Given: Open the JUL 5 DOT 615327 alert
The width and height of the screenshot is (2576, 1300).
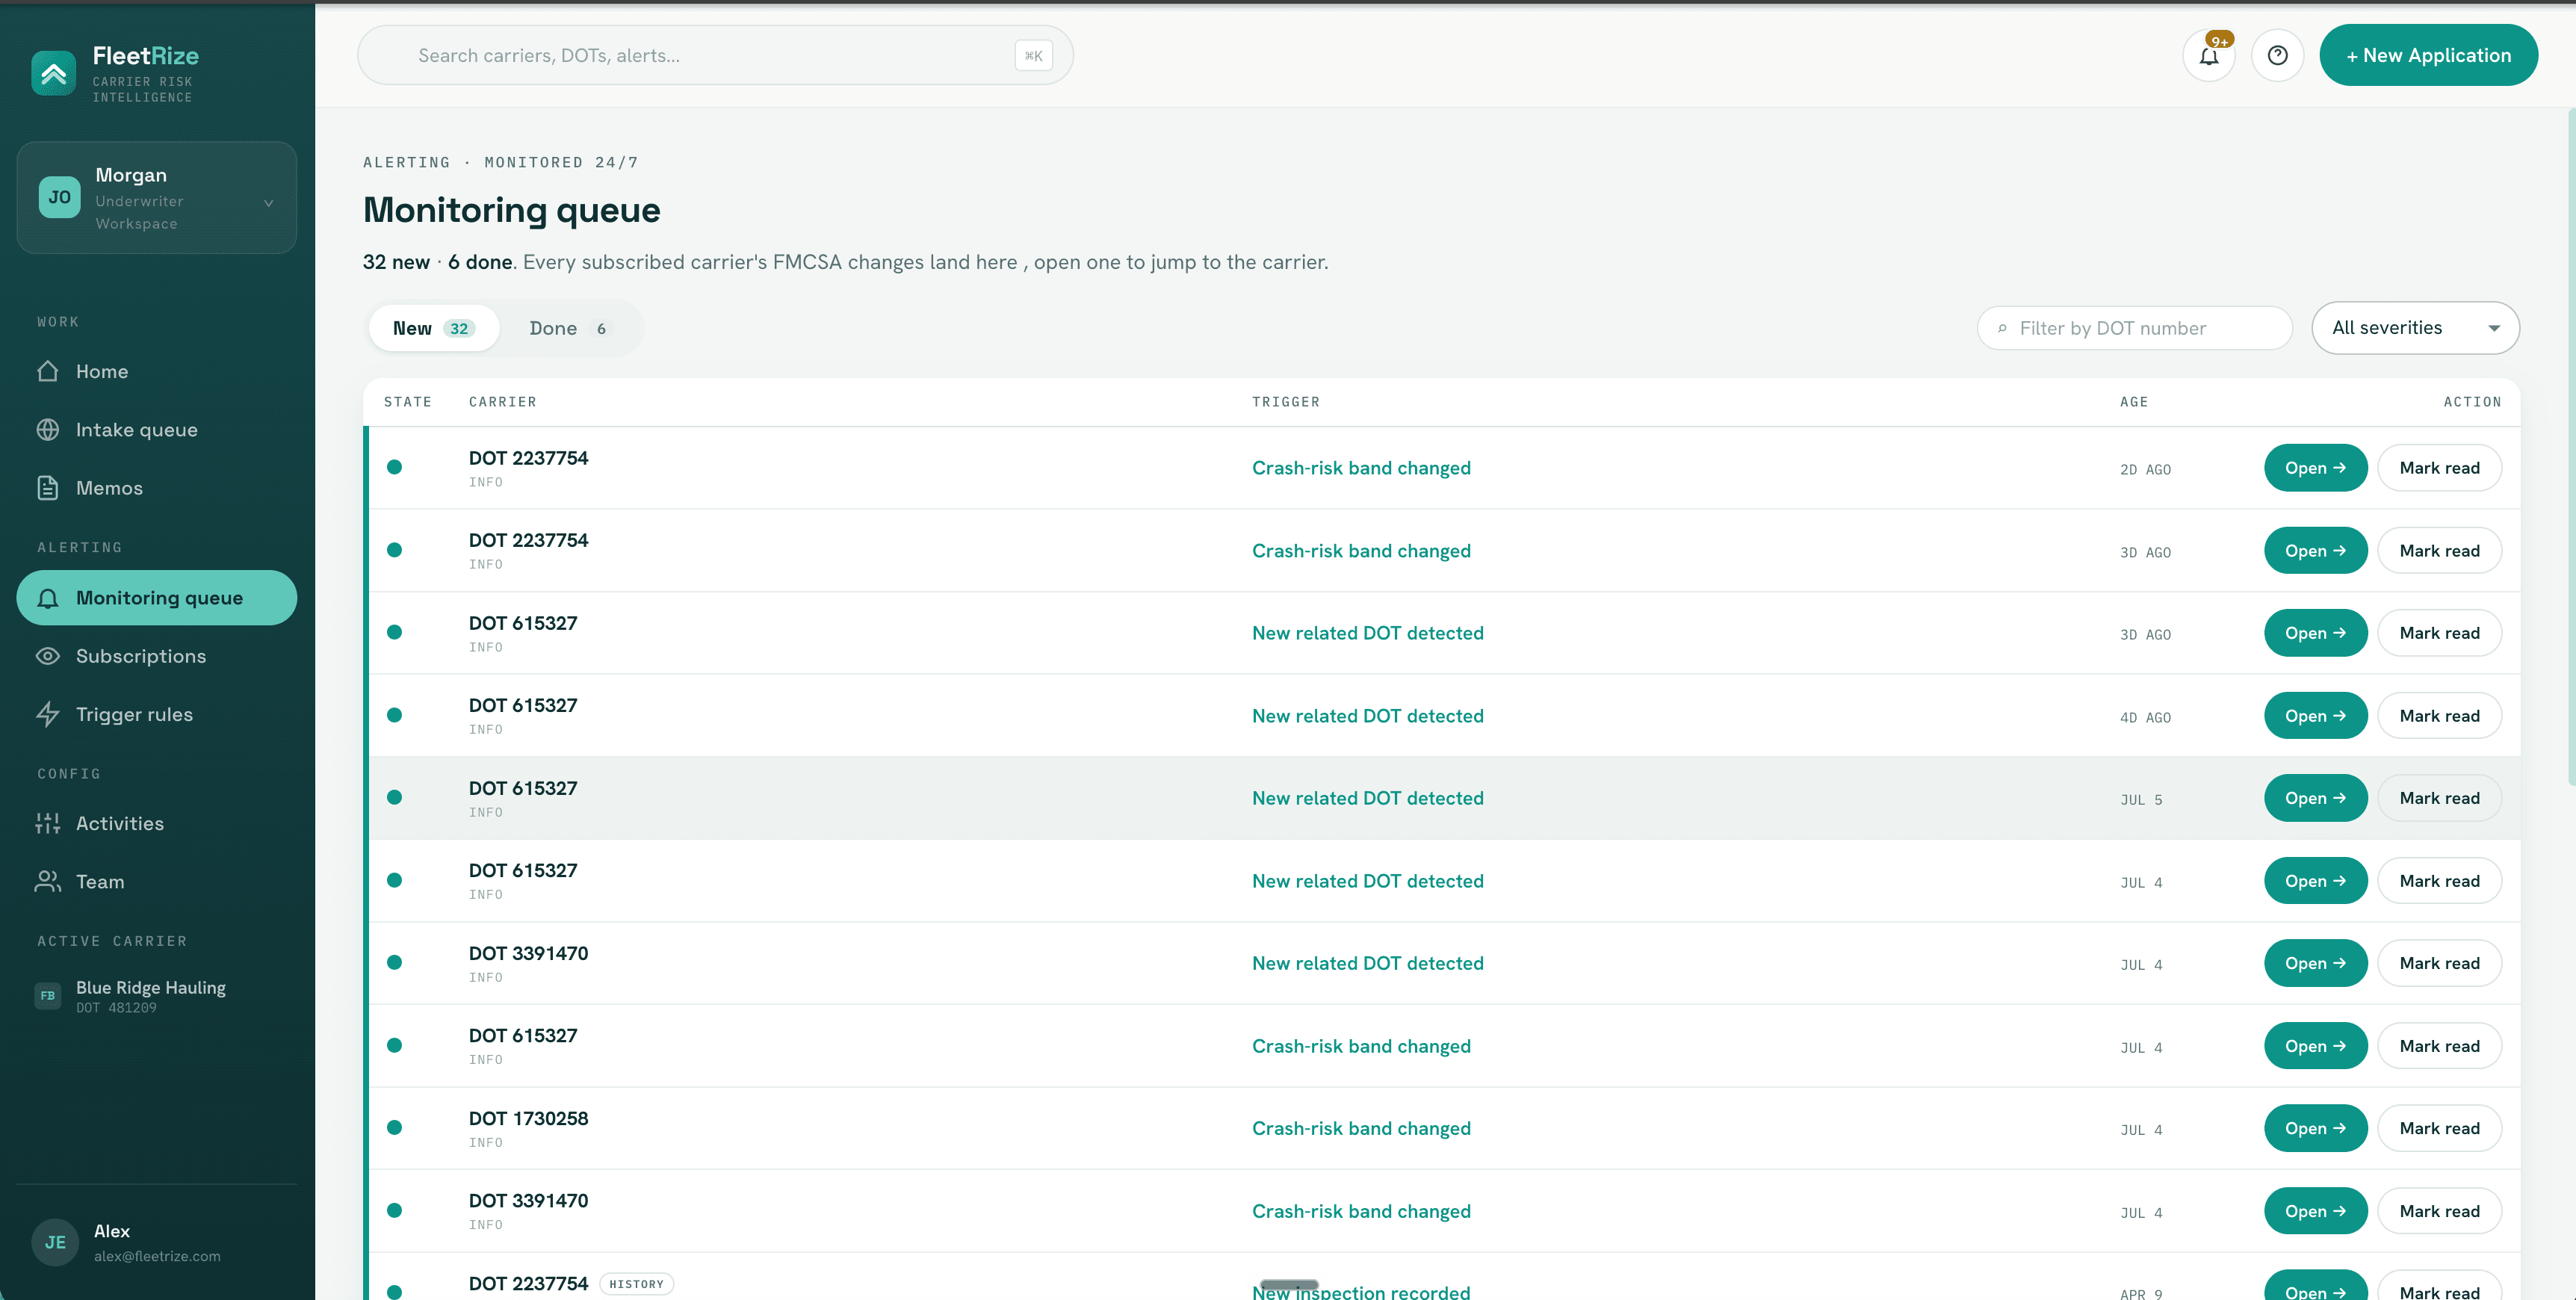Looking at the screenshot, I should pos(2315,798).
